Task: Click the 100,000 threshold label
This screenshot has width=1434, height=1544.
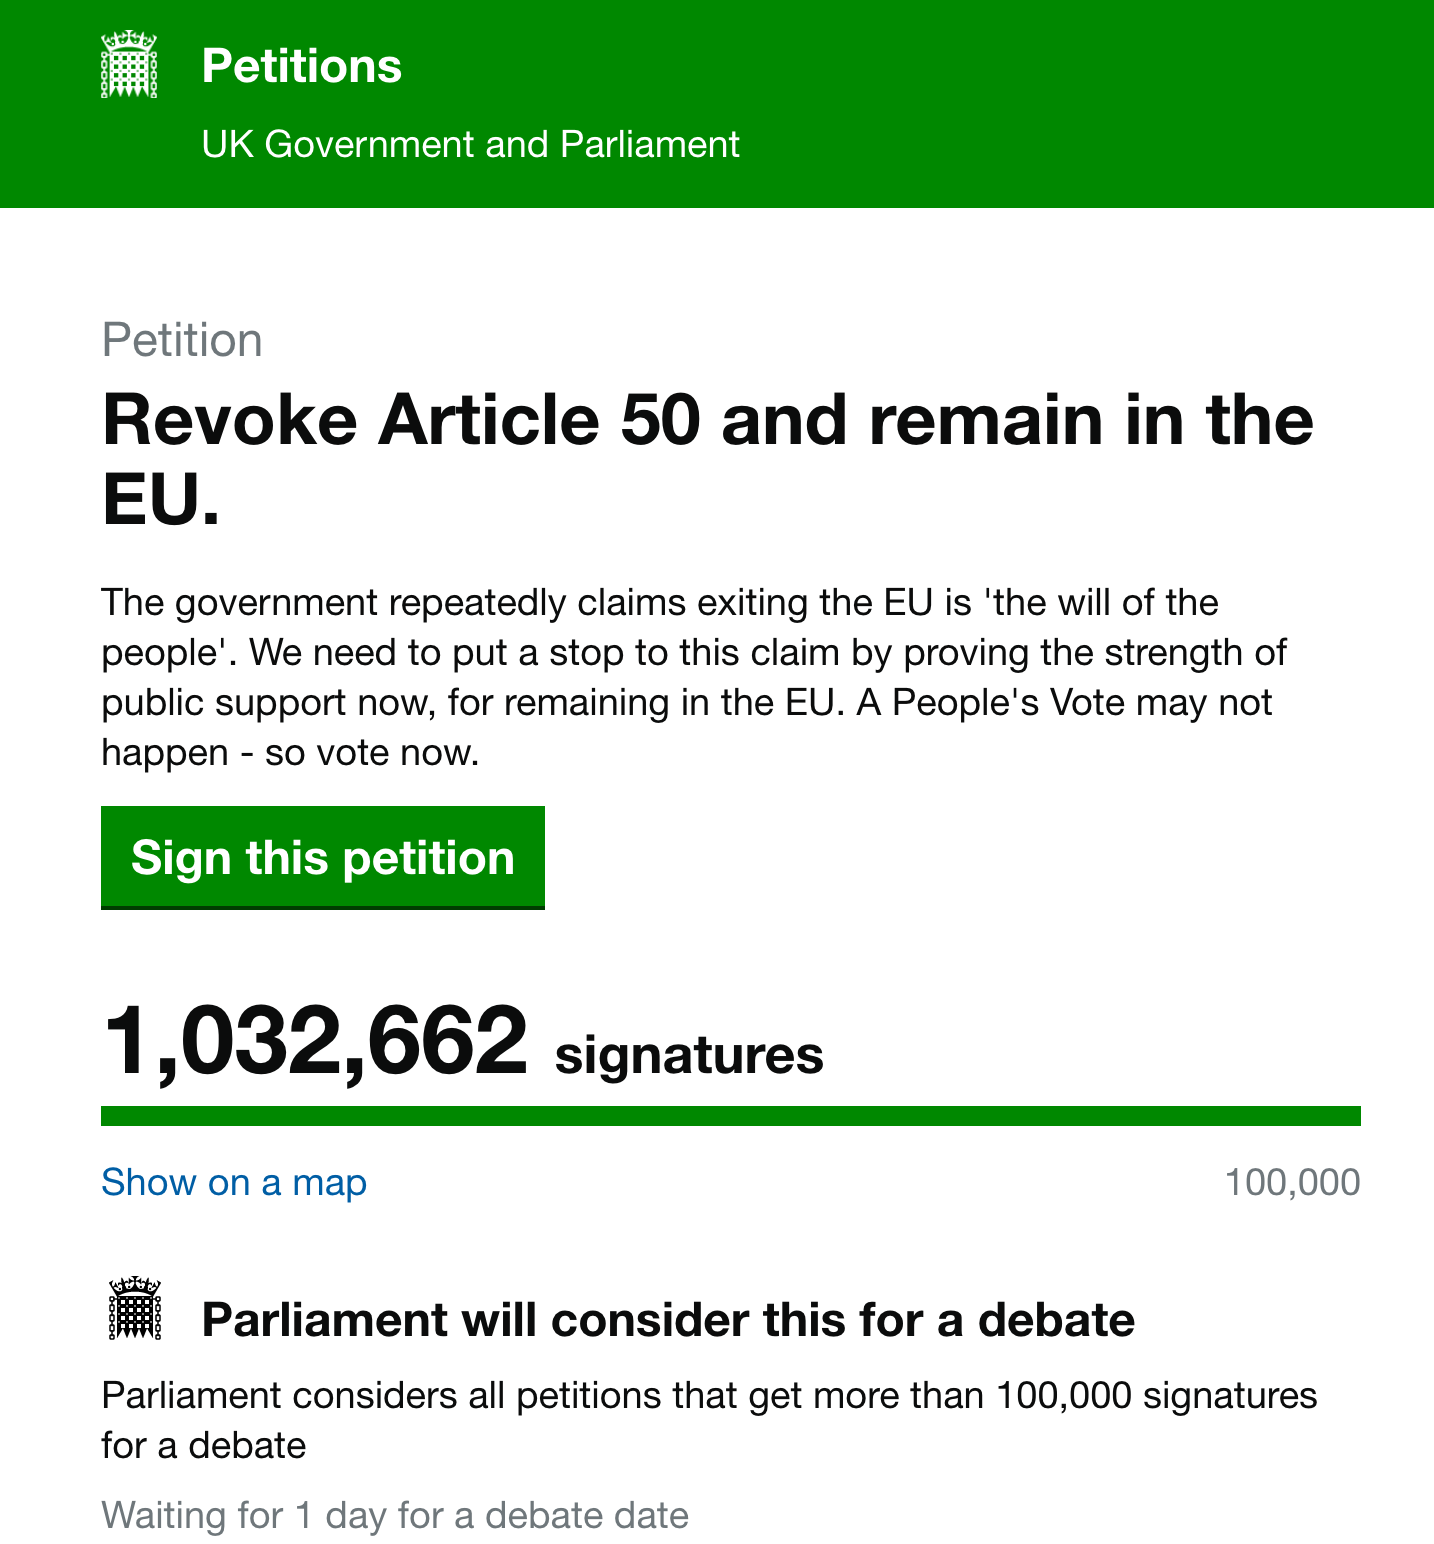Action: [x=1292, y=1182]
